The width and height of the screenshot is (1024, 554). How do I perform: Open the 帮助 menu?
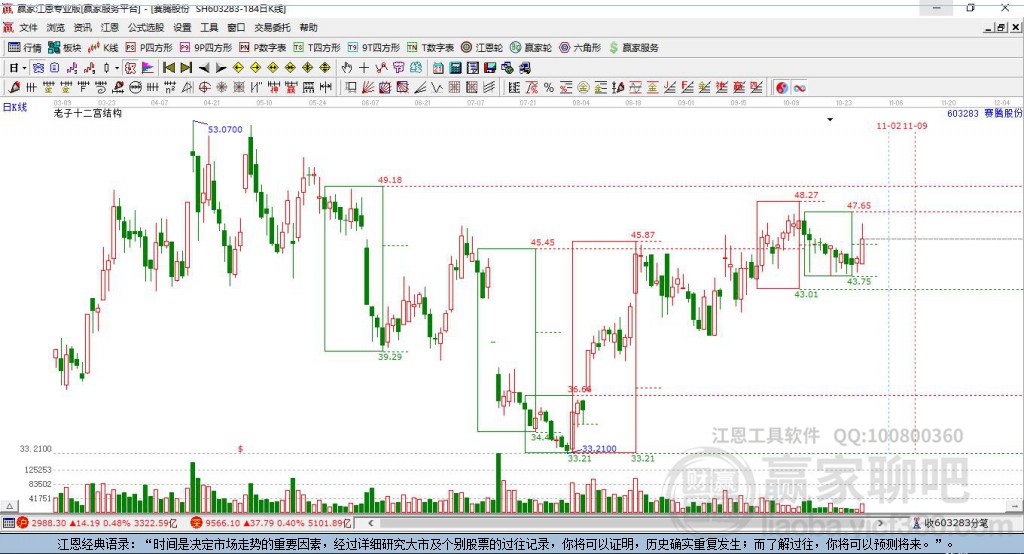308,27
